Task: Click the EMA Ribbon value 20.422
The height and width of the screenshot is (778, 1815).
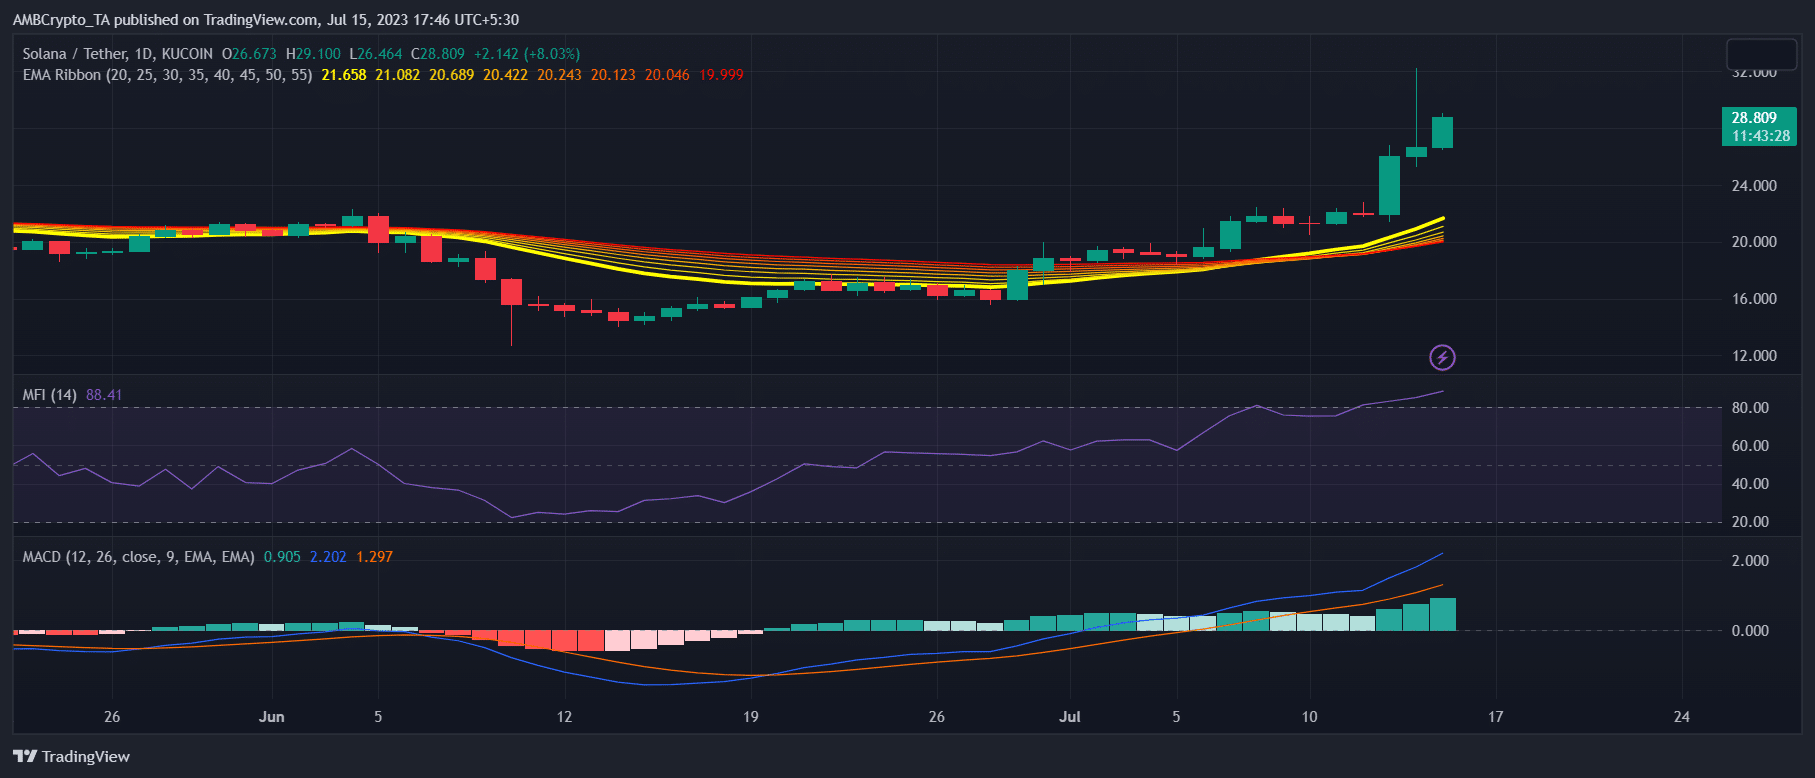Action: click(x=505, y=75)
